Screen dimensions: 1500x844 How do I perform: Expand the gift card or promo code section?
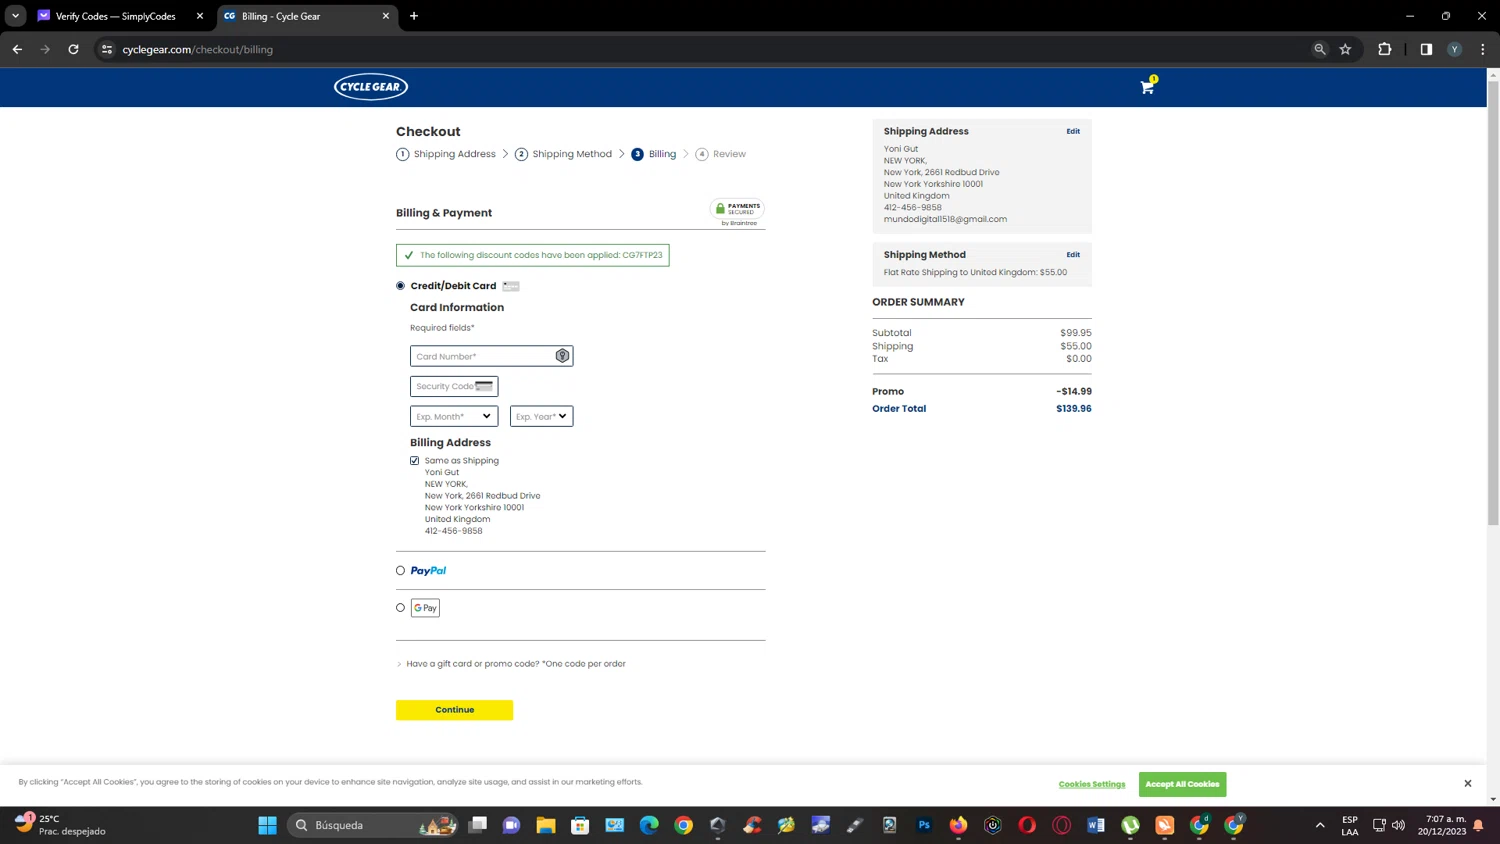(x=511, y=664)
